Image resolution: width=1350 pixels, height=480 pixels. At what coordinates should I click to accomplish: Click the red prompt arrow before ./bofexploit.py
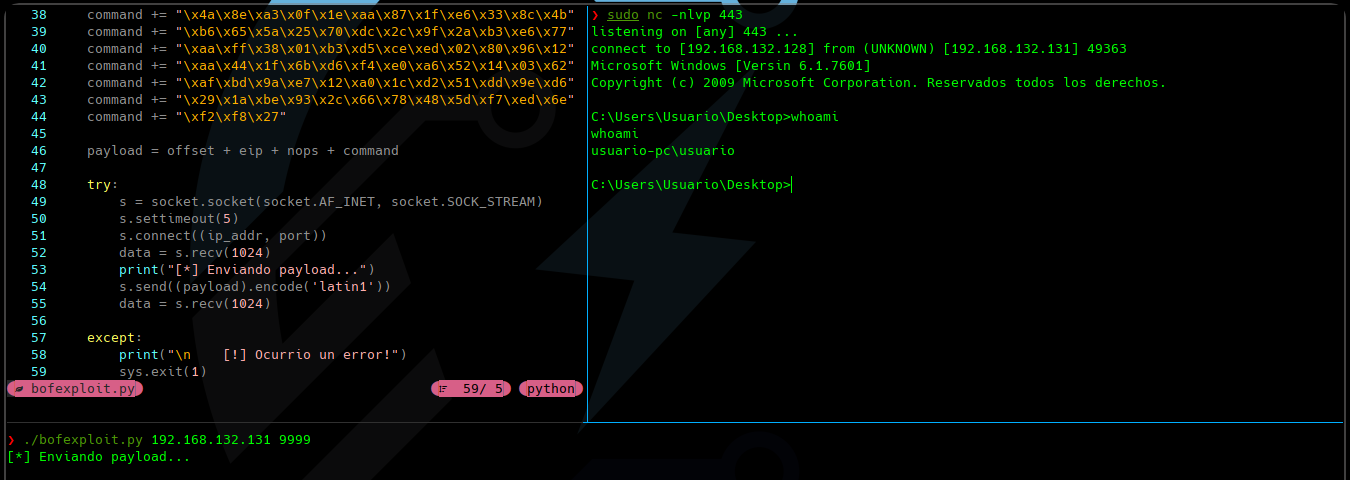11,440
